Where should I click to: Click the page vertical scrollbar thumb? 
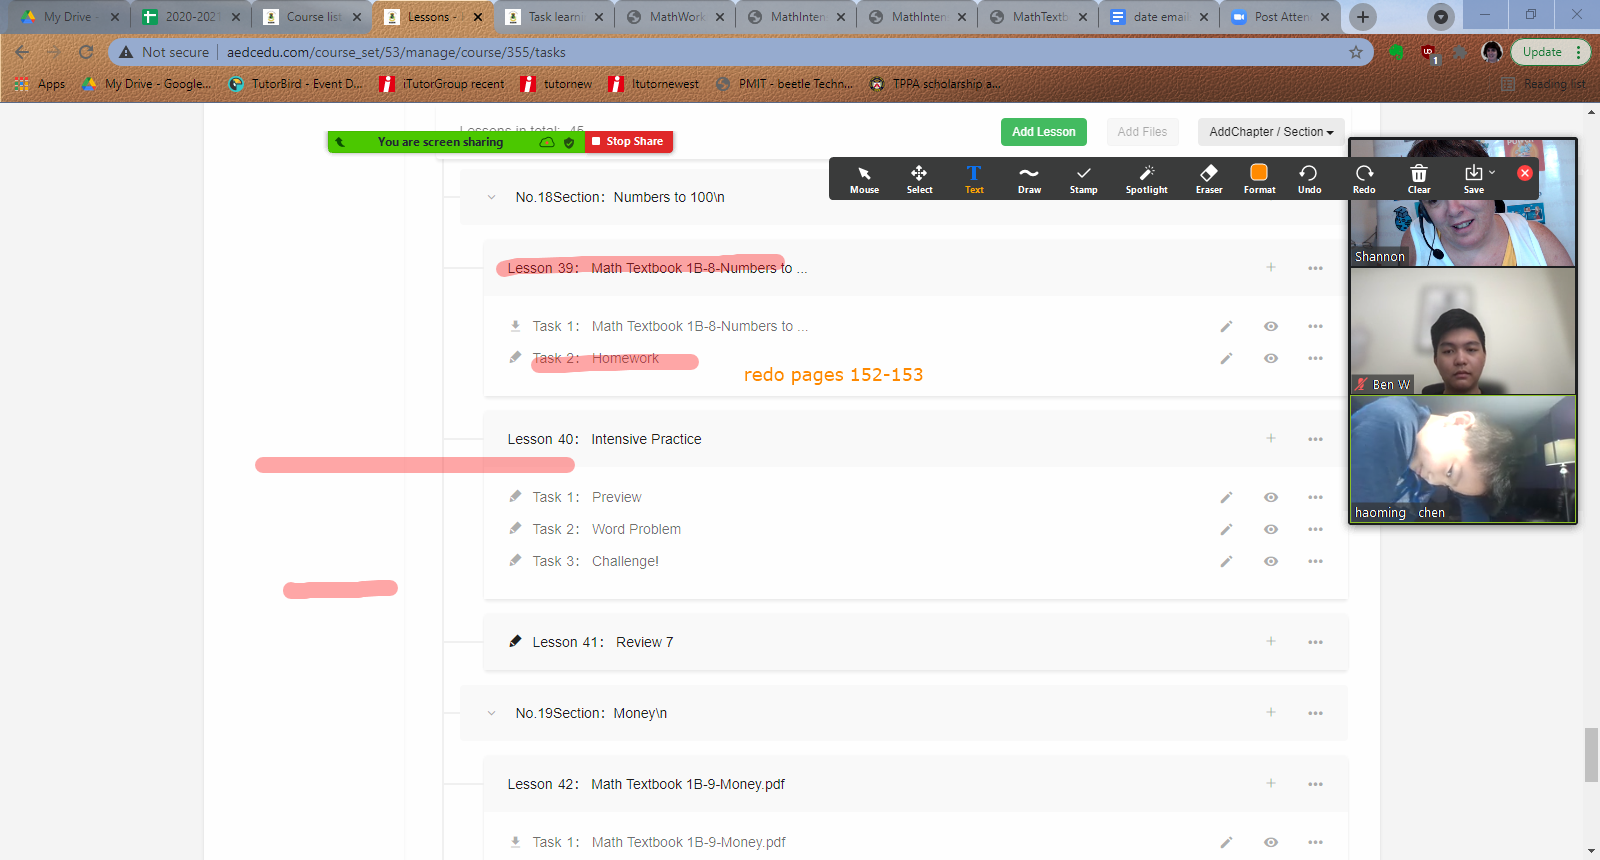1591,755
